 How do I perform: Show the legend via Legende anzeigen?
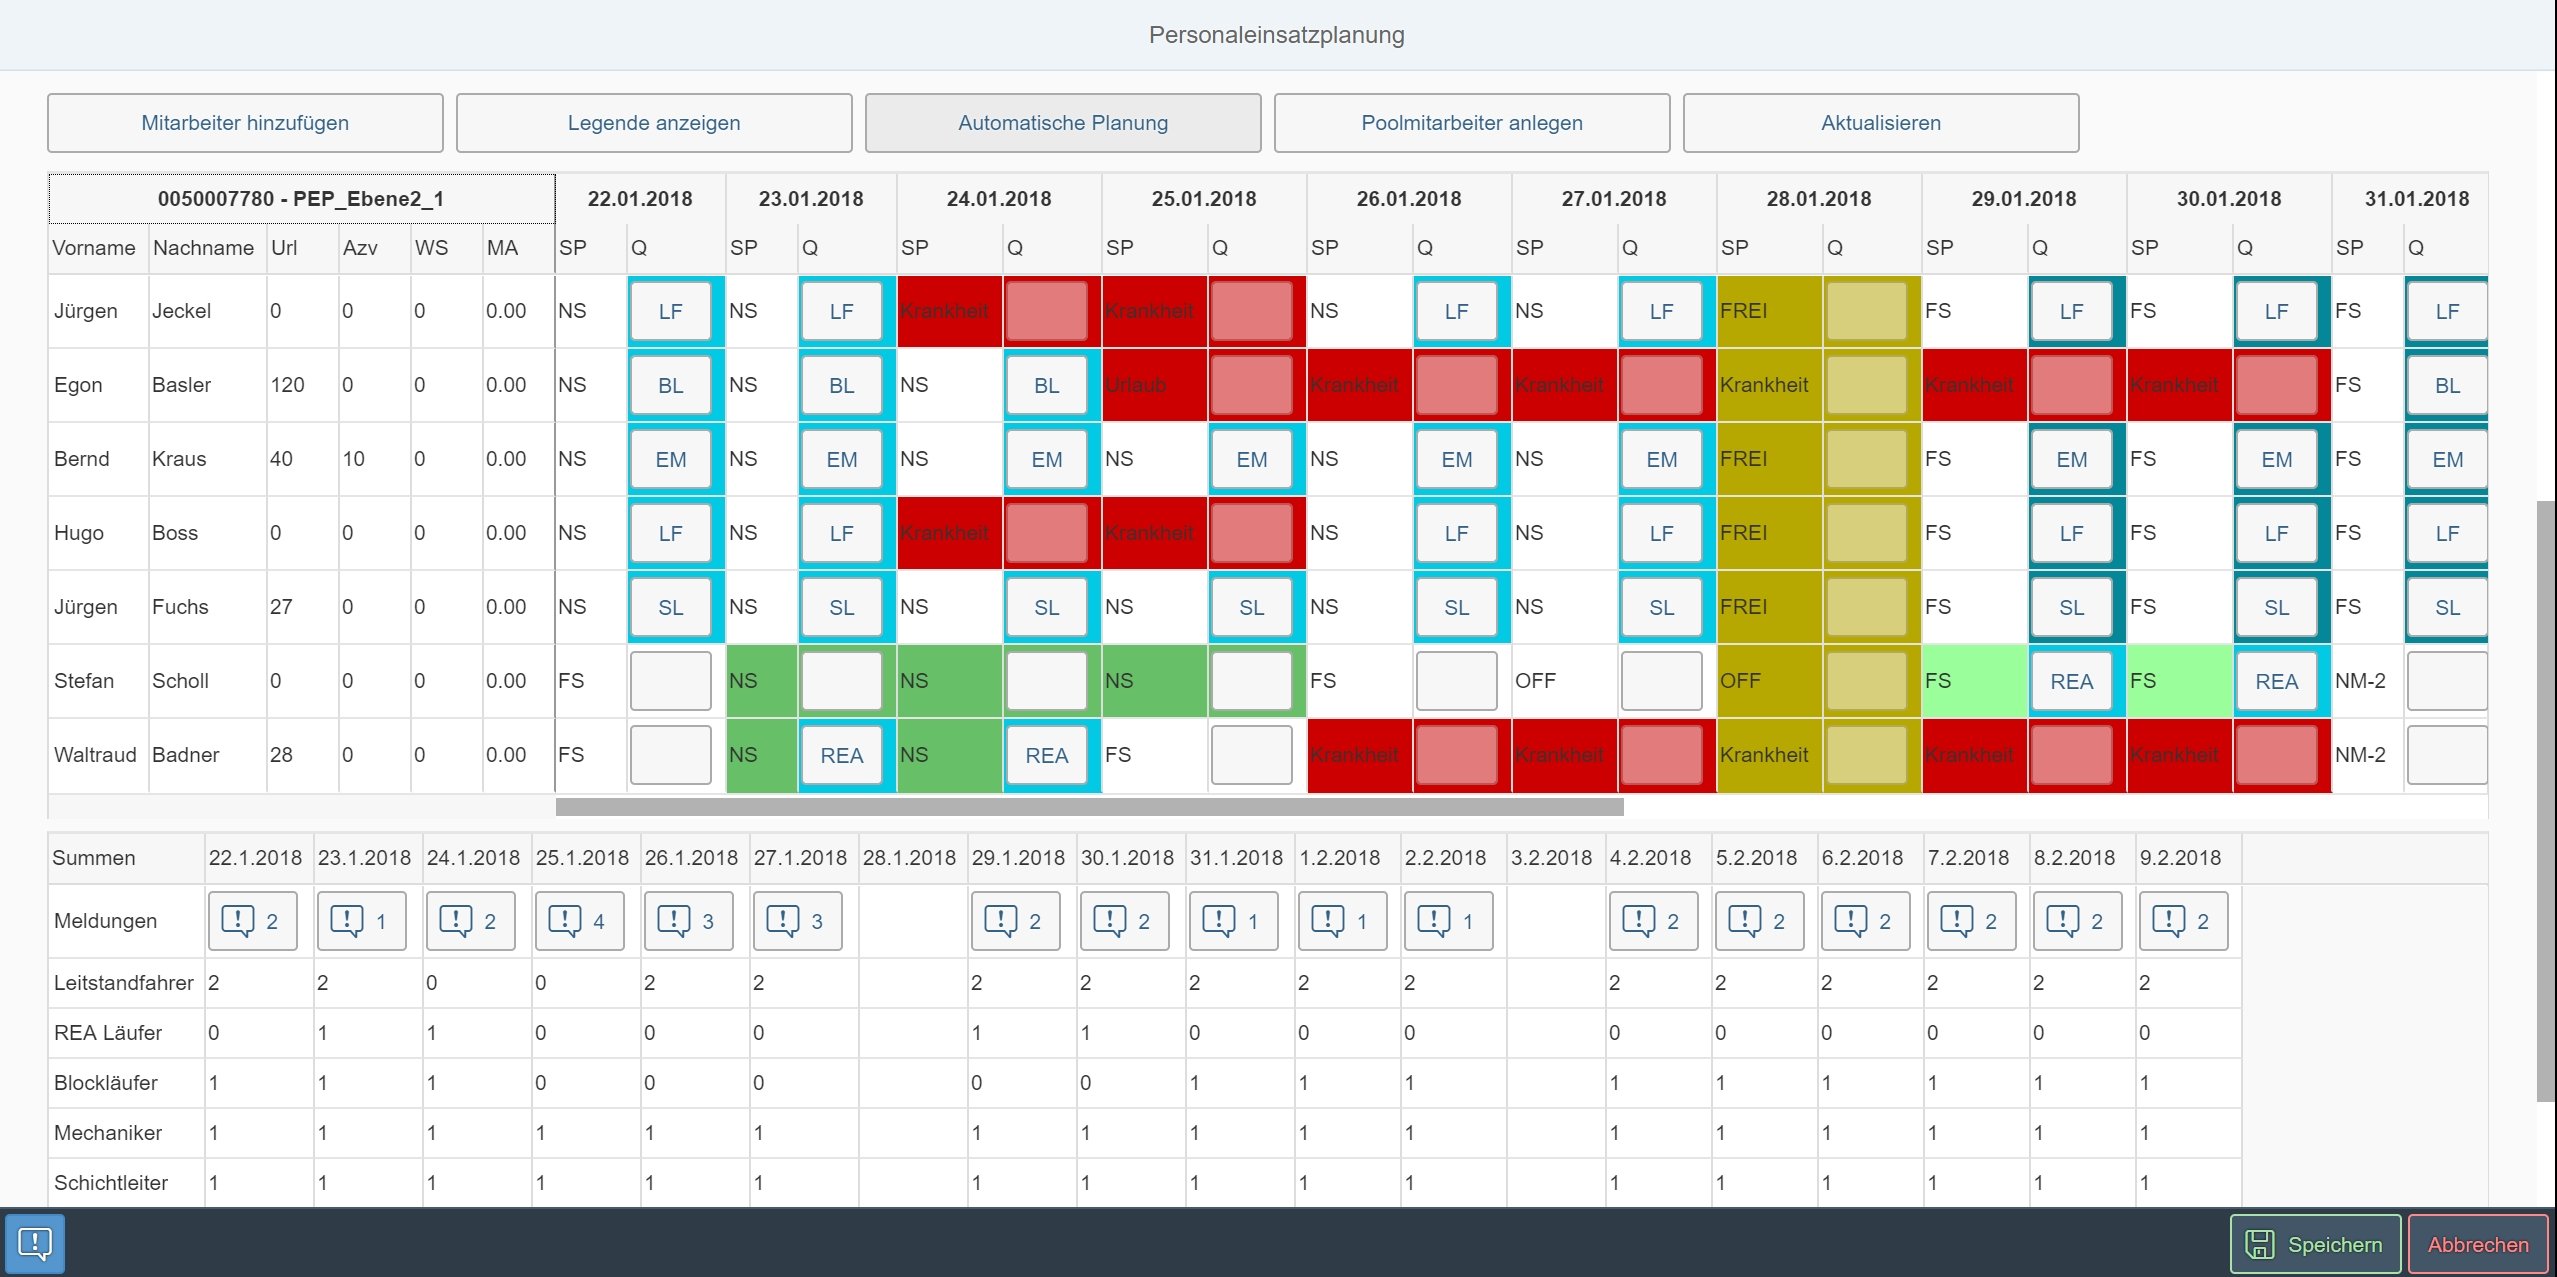pyautogui.click(x=654, y=123)
